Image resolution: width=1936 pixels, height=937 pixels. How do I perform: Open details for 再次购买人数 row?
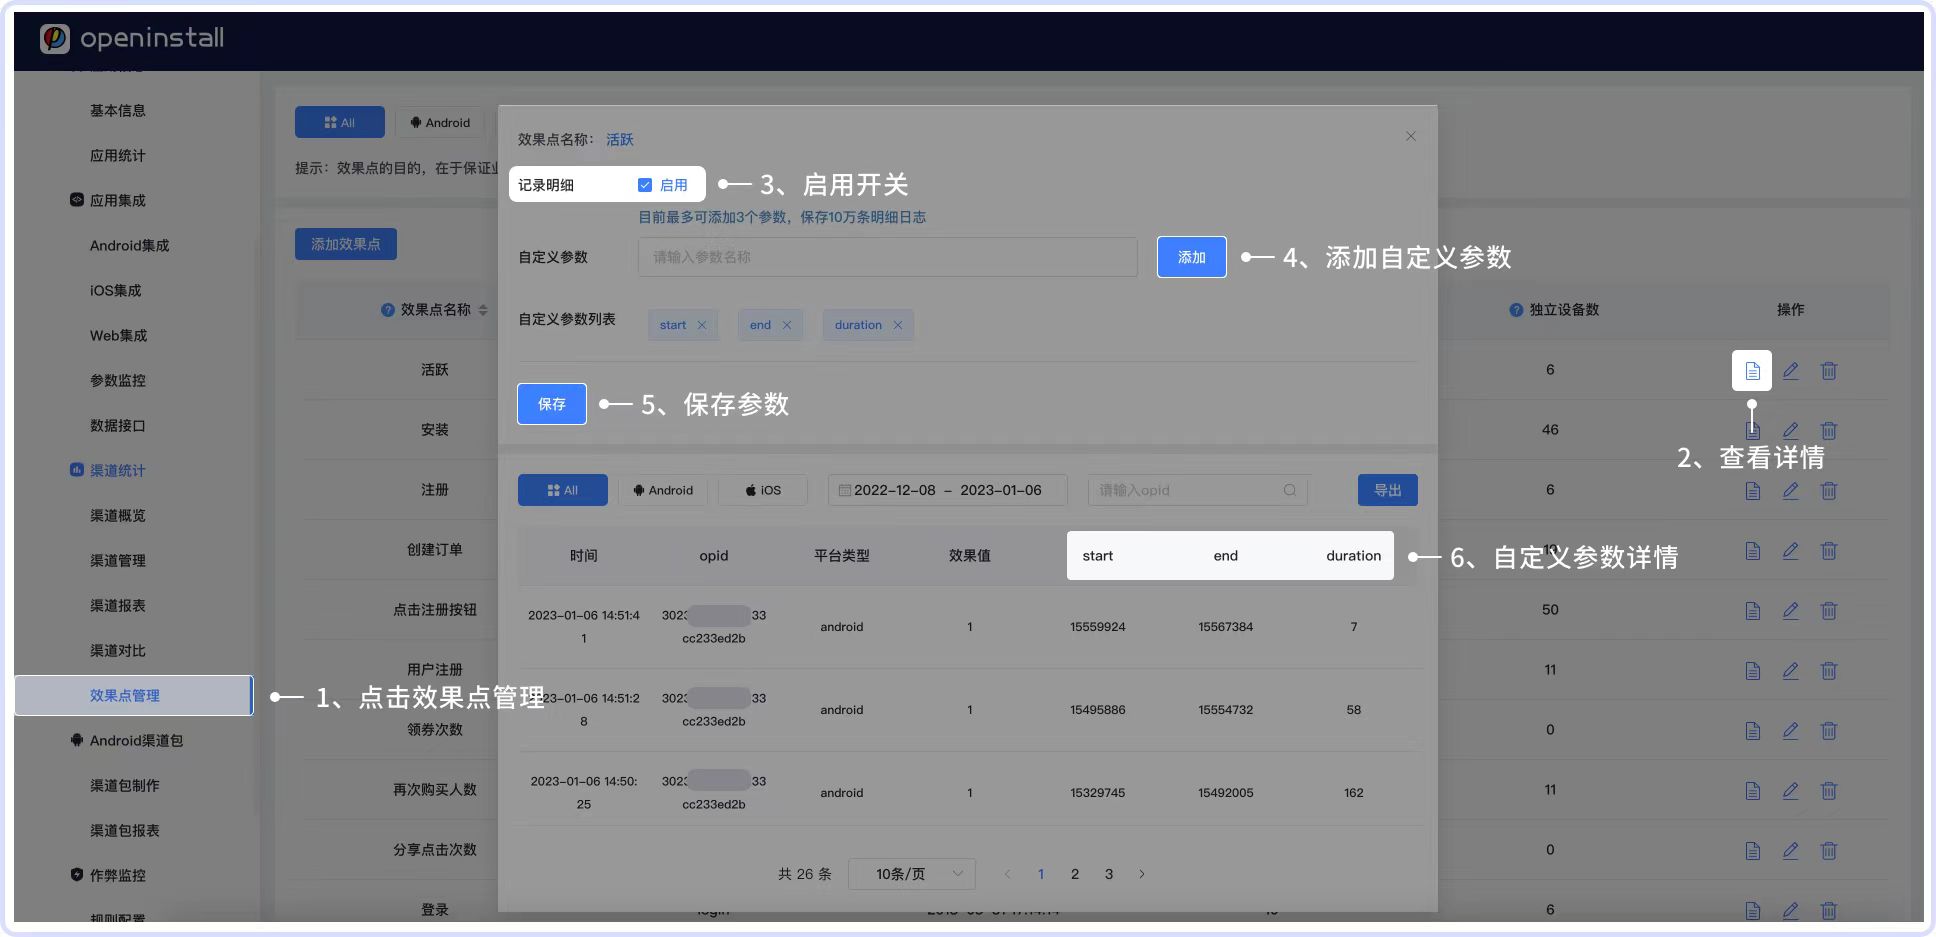click(x=1752, y=791)
